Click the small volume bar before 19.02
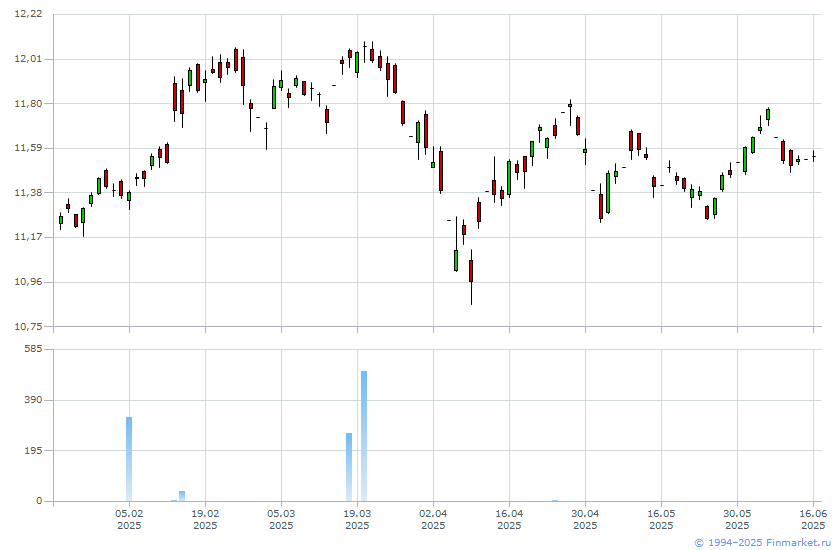Screen dimensions: 840x550 click(x=182, y=496)
